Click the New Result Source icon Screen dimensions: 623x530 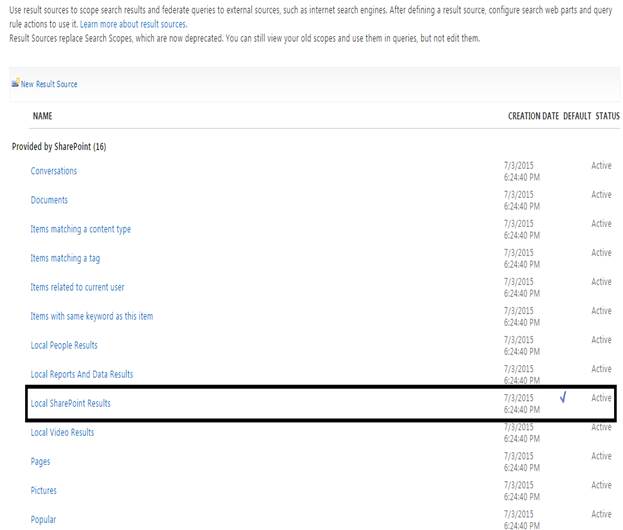click(x=15, y=83)
